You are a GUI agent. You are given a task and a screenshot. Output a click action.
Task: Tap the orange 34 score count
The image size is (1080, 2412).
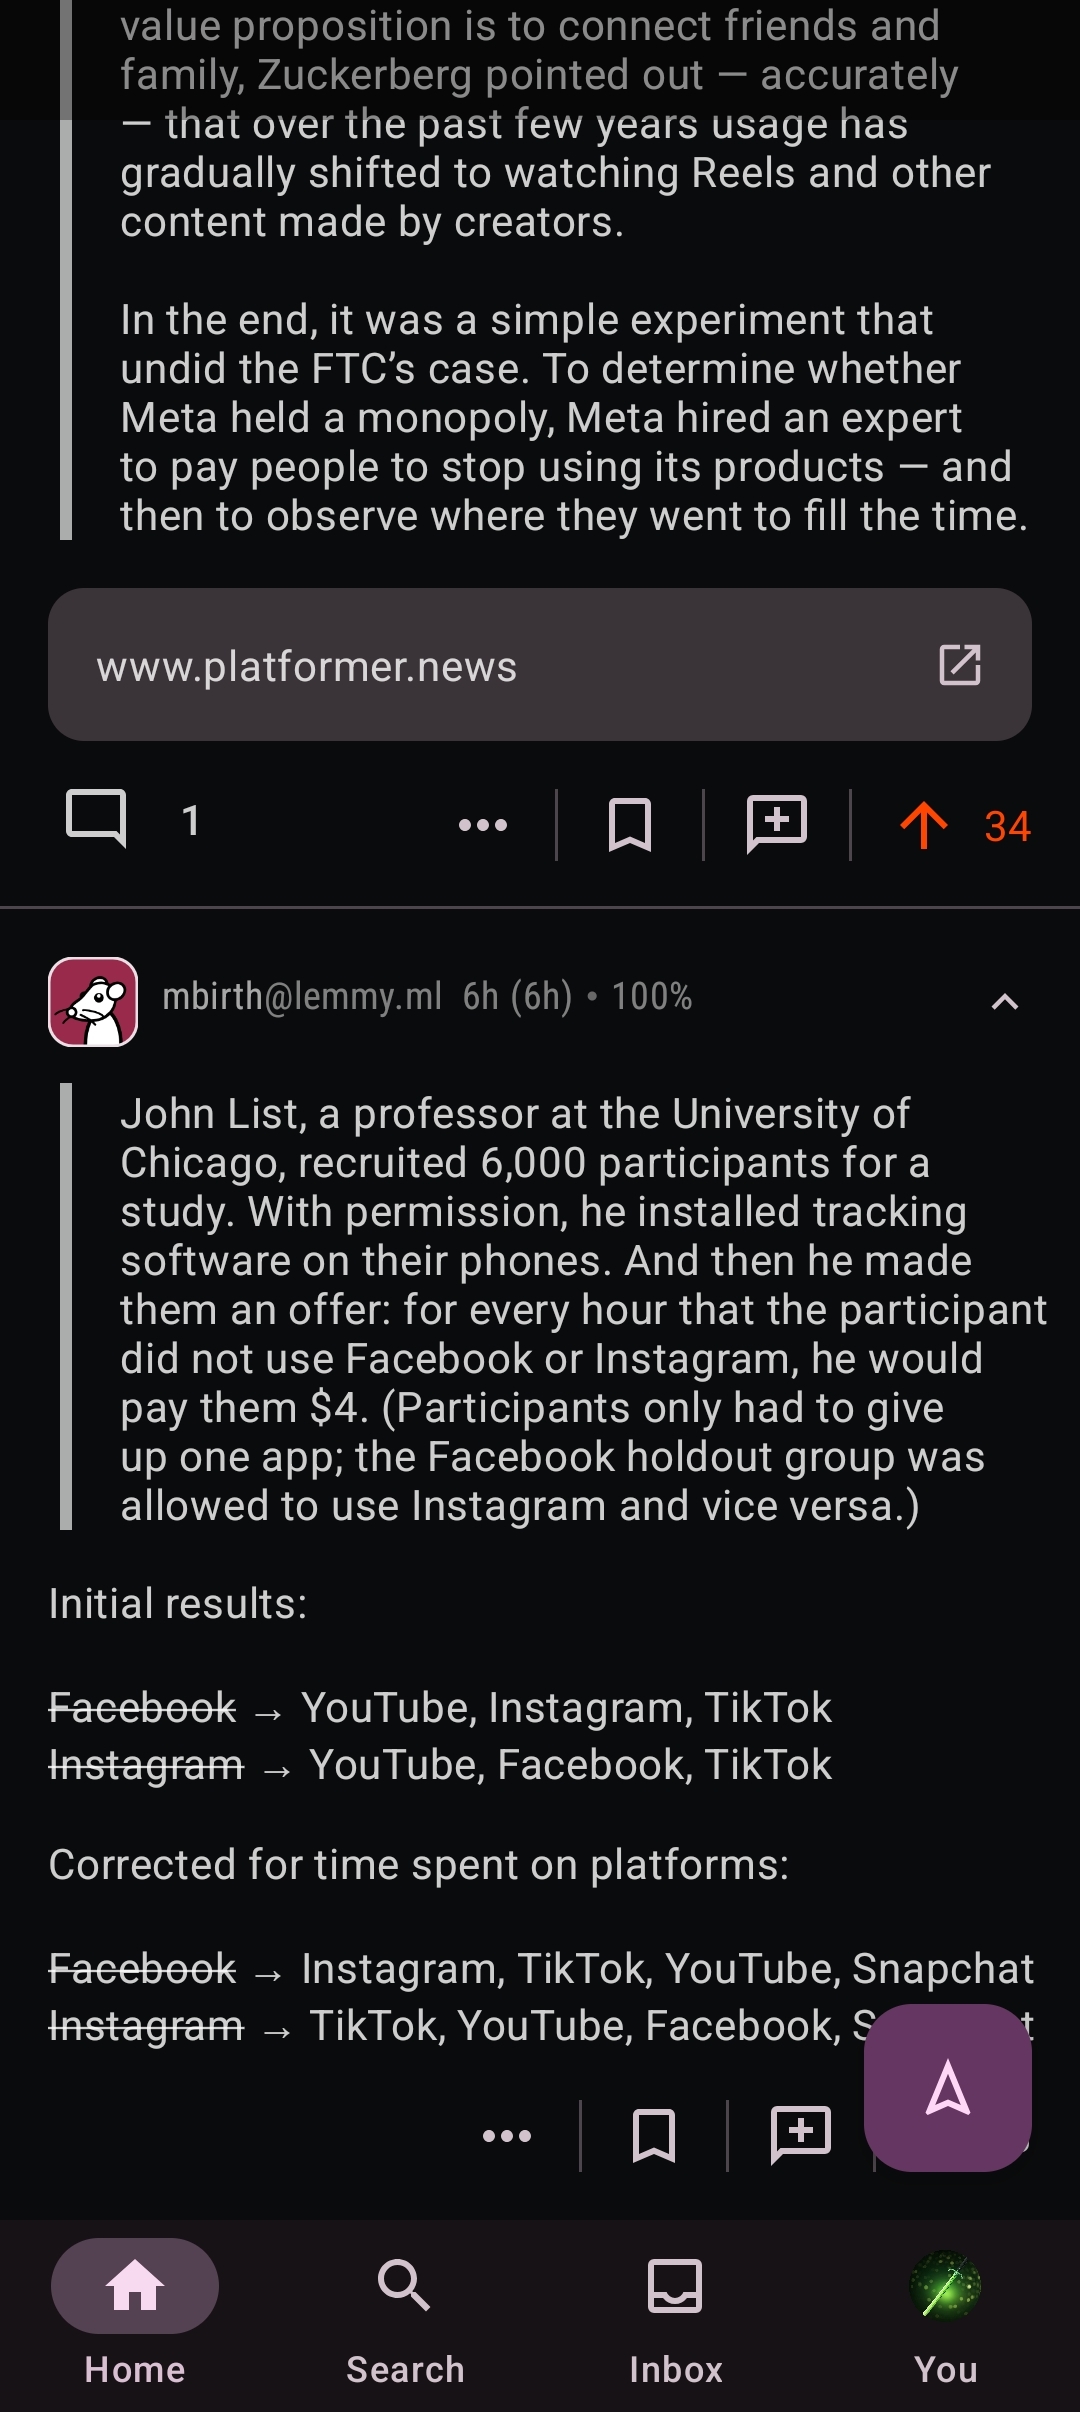[1007, 827]
